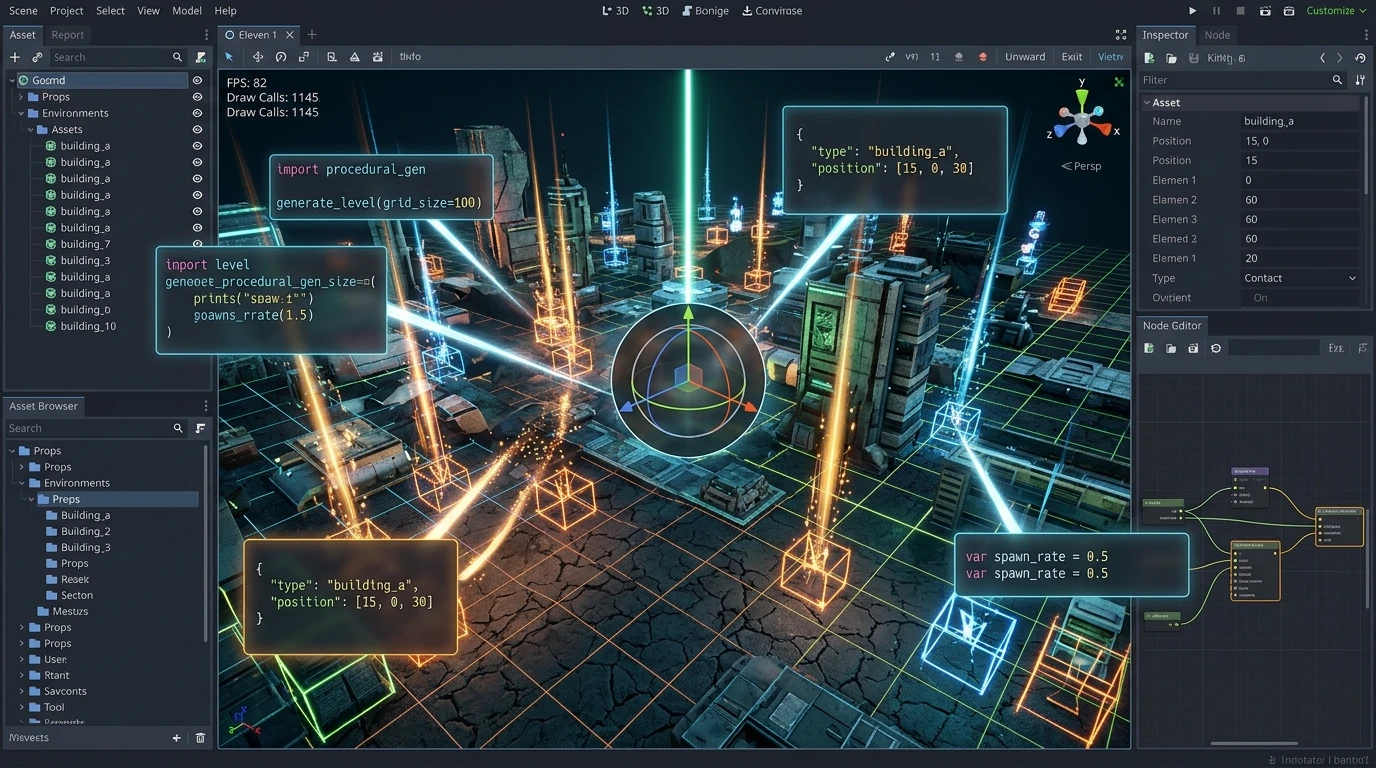Click the Convirase button in top bar
The image size is (1376, 768).
tap(772, 11)
